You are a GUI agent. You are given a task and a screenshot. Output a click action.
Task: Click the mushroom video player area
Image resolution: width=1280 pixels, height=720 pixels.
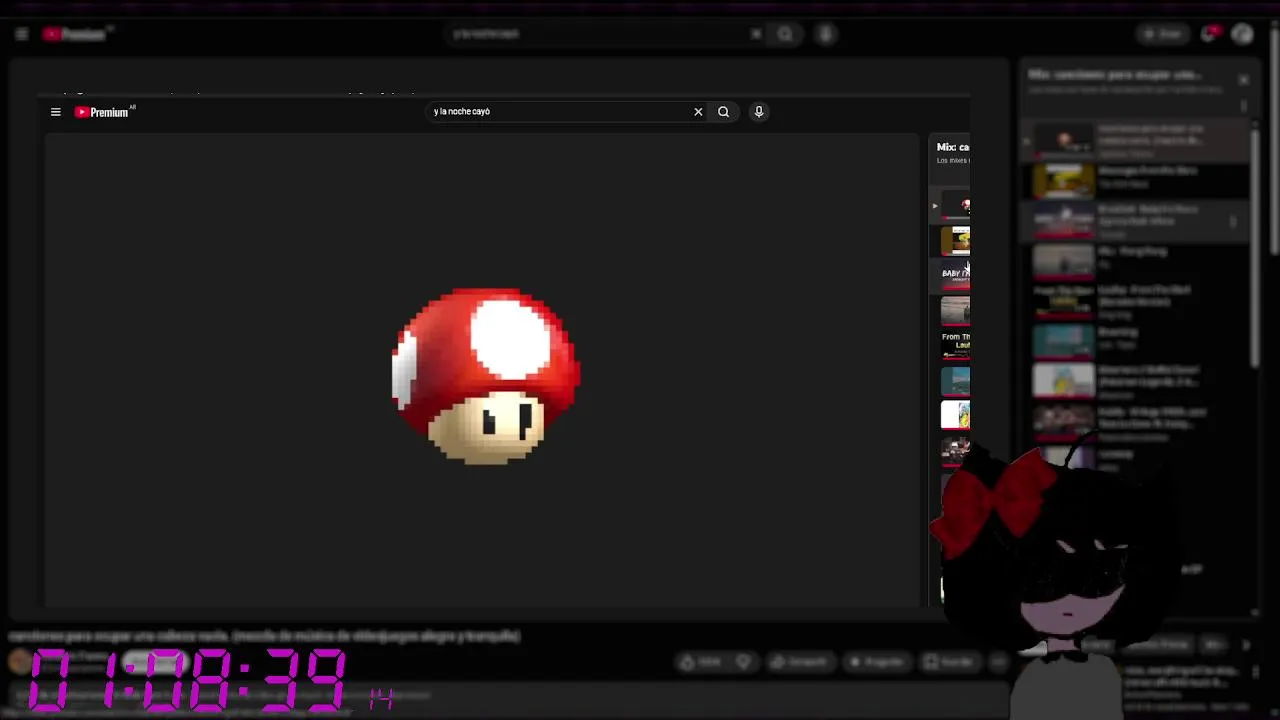click(482, 370)
